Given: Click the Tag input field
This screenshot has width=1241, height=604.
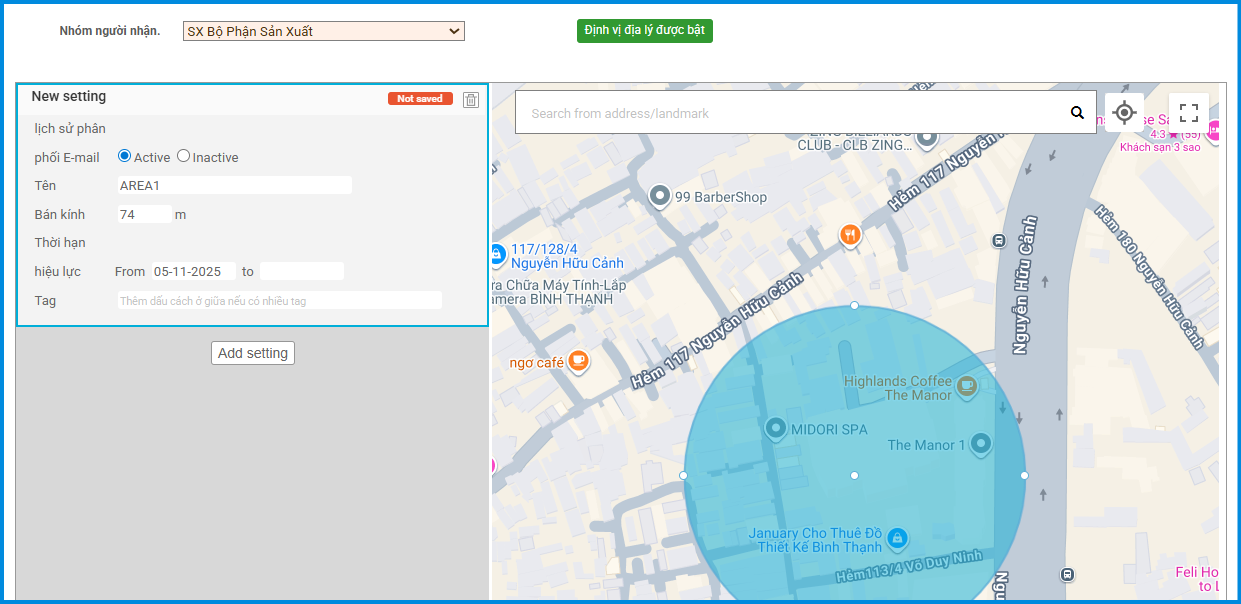Looking at the screenshot, I should (x=279, y=300).
